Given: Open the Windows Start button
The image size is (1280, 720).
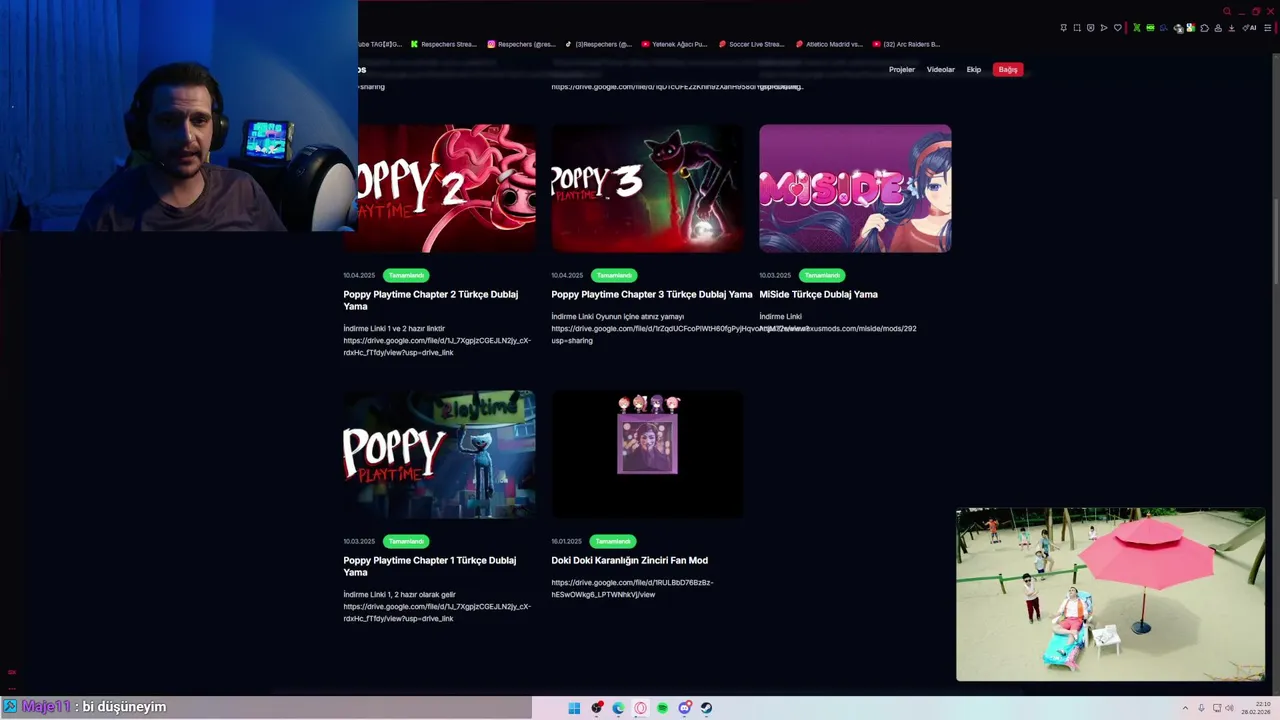Looking at the screenshot, I should click(x=574, y=708).
